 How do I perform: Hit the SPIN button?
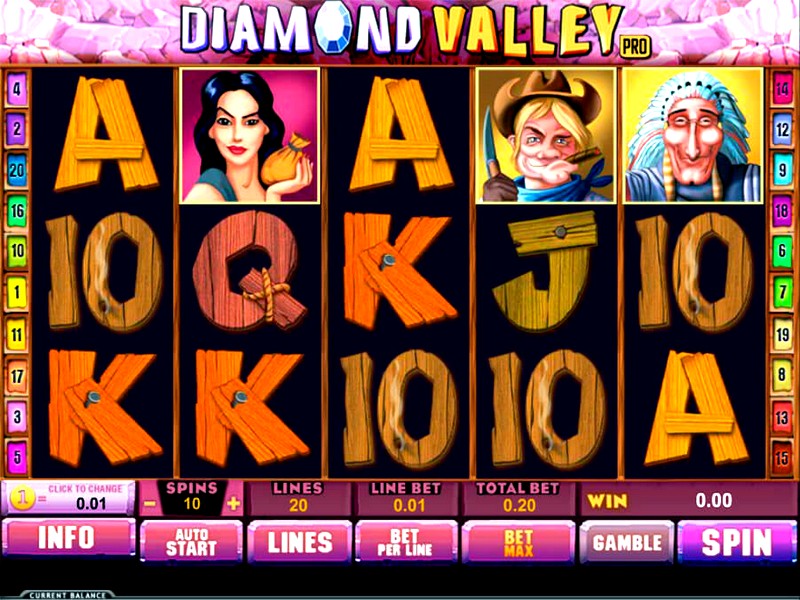point(737,542)
